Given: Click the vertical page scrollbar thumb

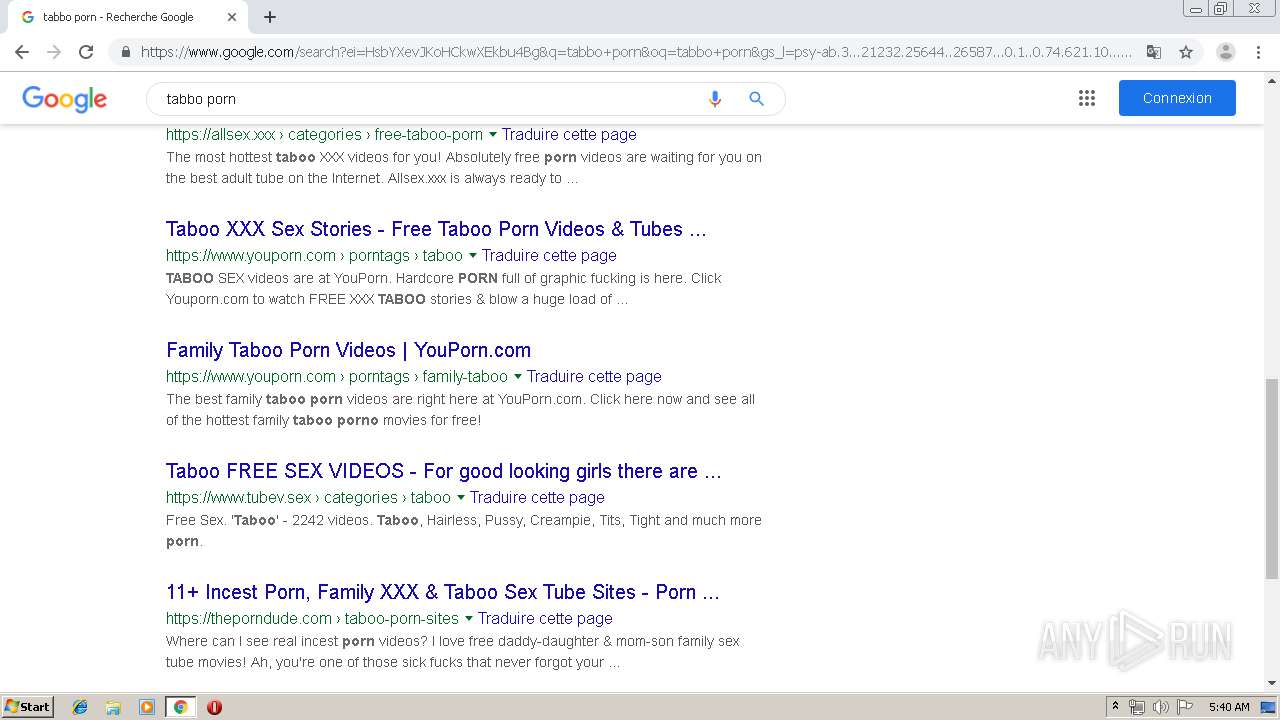Looking at the screenshot, I should (1272, 478).
